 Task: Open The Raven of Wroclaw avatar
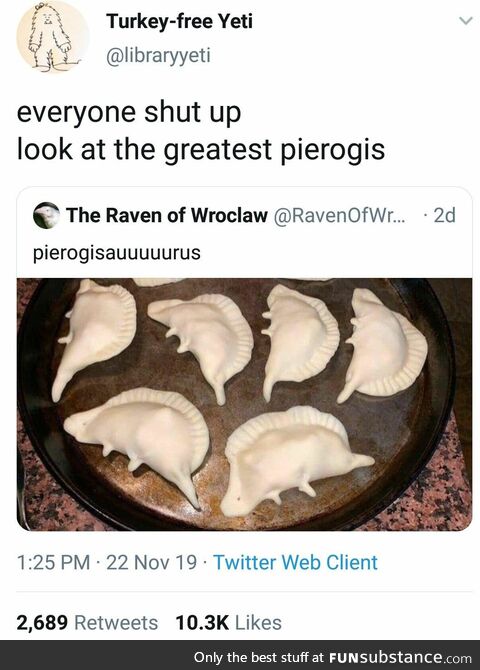point(46,215)
